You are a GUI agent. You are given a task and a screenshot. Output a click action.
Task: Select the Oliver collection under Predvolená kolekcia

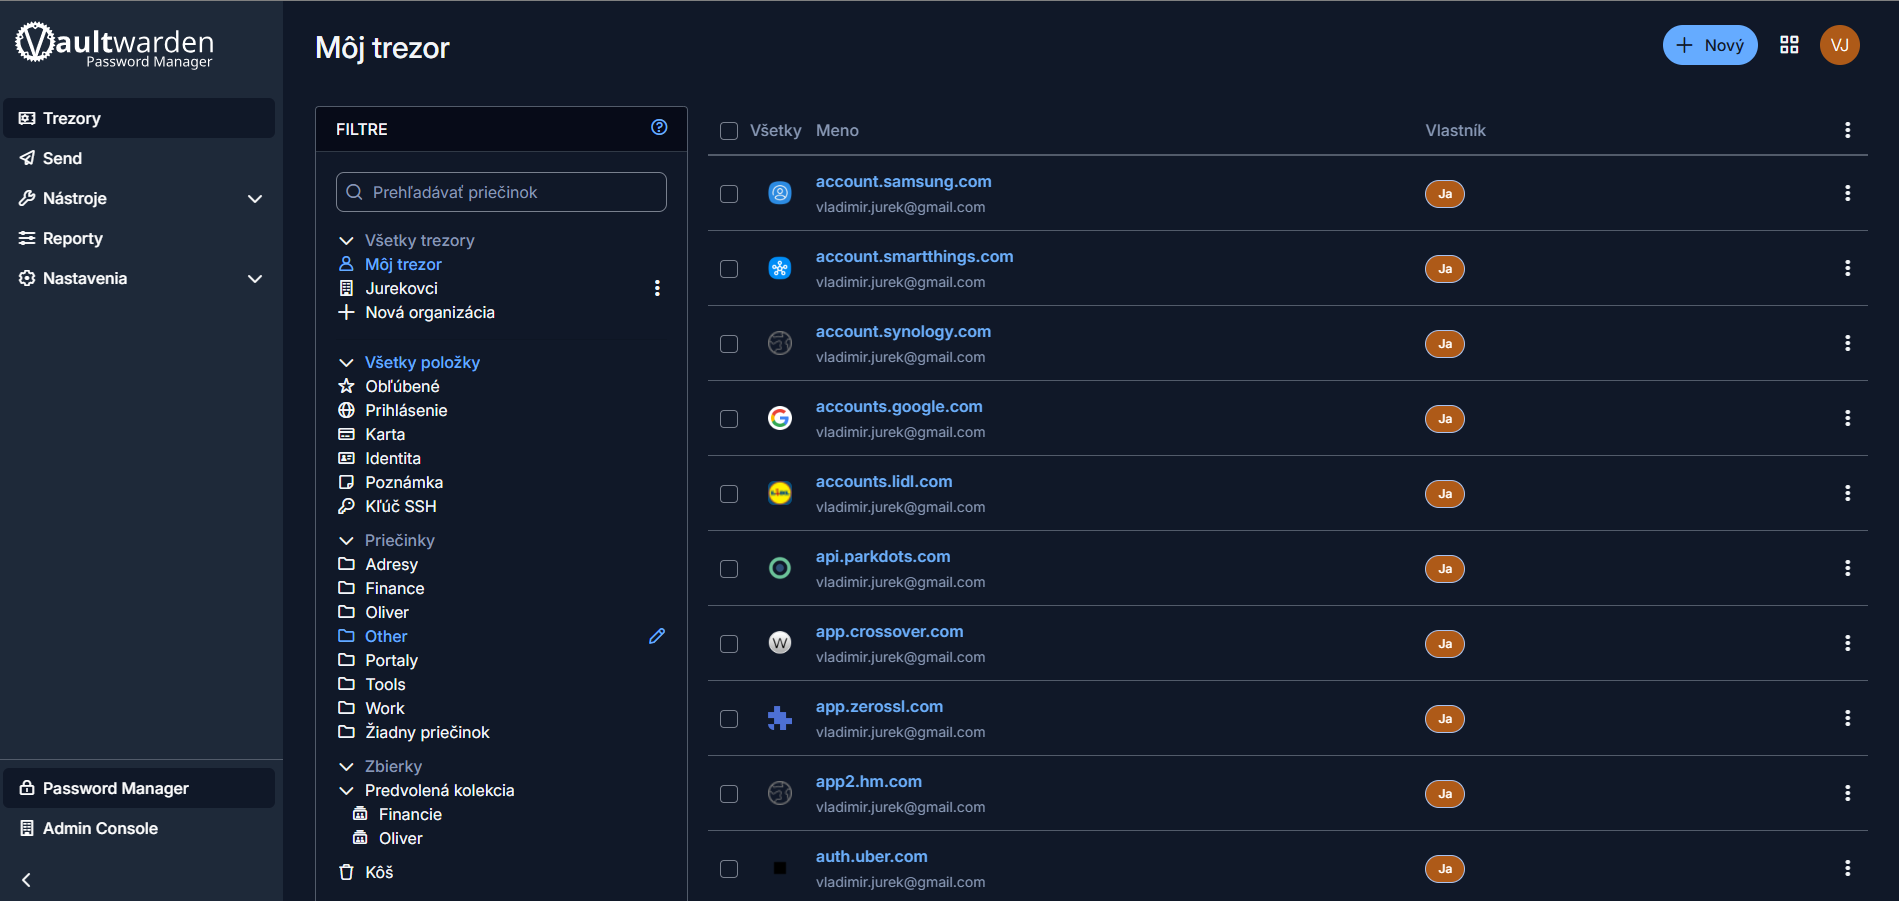401,838
